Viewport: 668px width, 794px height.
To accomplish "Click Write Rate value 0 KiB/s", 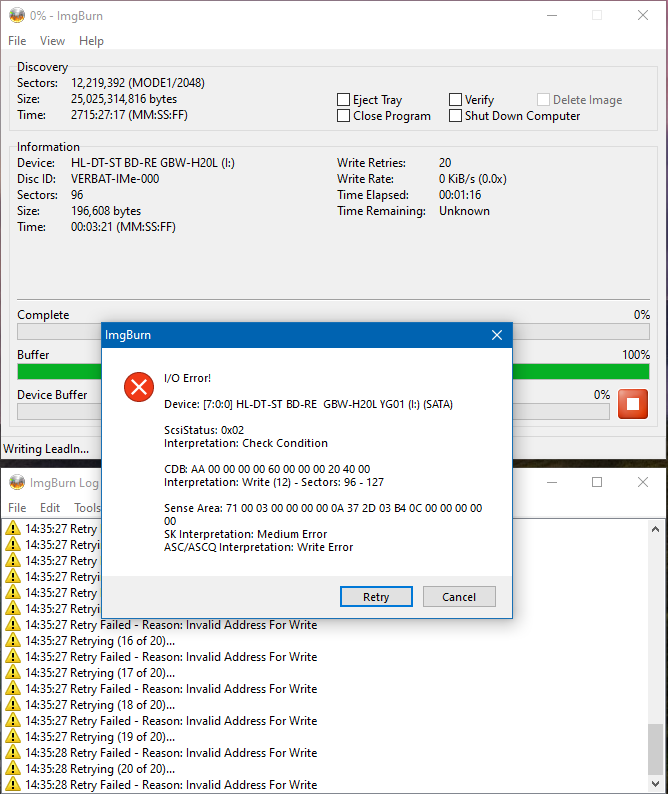I will (473, 179).
